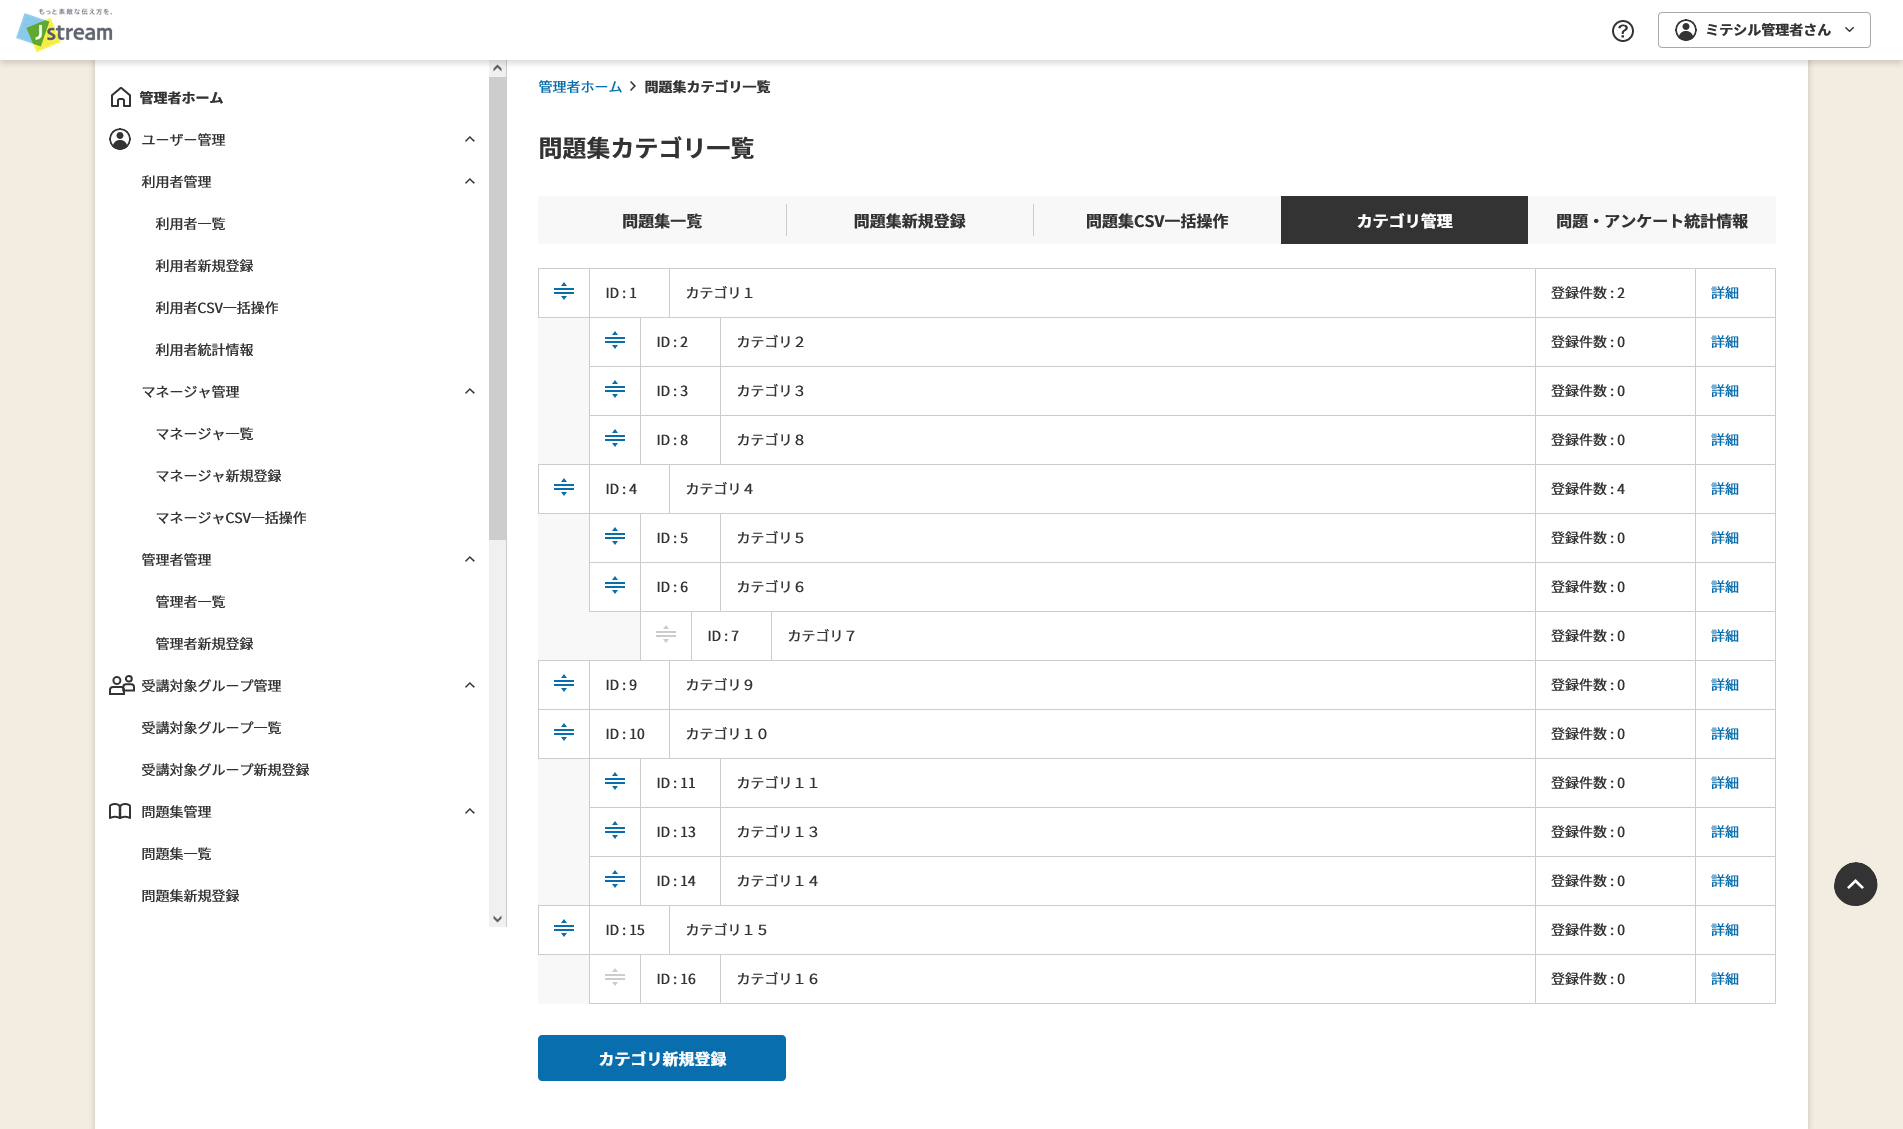The height and width of the screenshot is (1129, 1903).
Task: Click the reorder handle for カテゴリ３ row
Action: [x=615, y=390]
